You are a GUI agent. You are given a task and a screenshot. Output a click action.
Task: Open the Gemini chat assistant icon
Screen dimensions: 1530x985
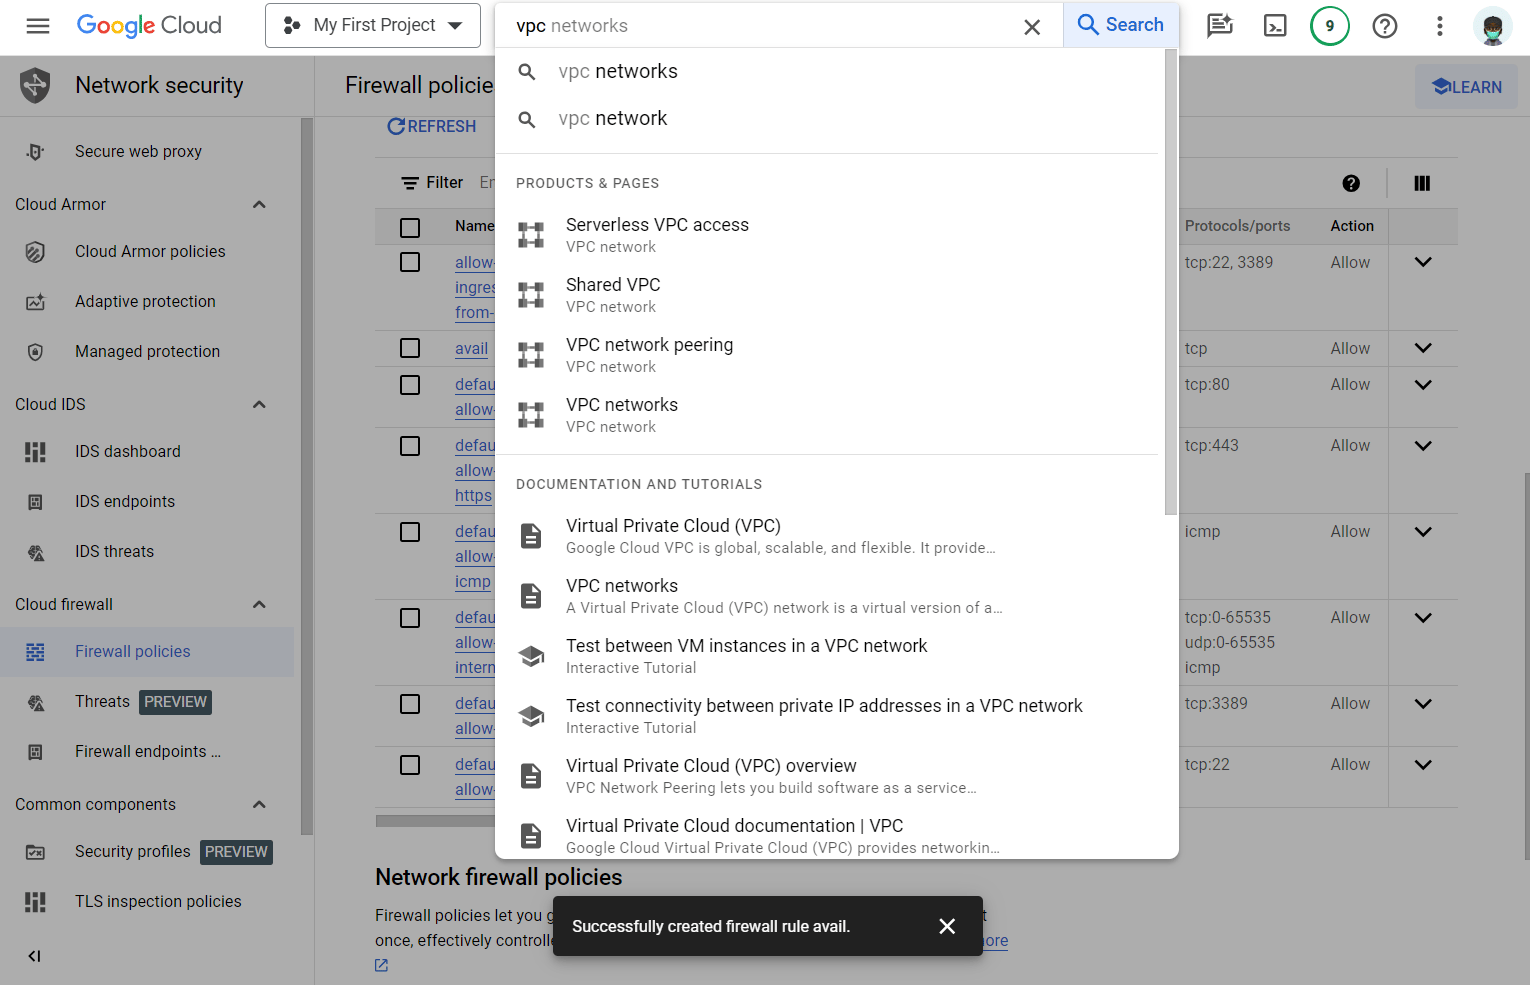[1220, 26]
